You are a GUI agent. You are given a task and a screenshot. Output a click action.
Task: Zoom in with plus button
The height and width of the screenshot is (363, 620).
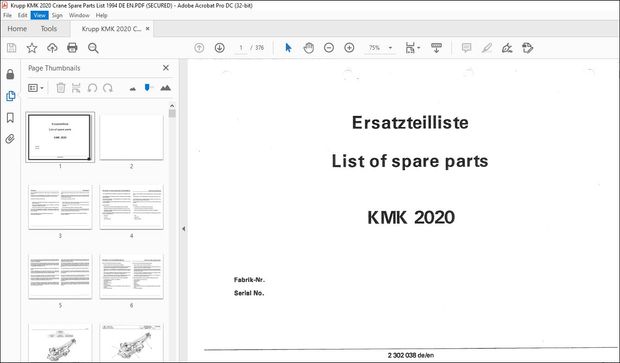point(349,48)
